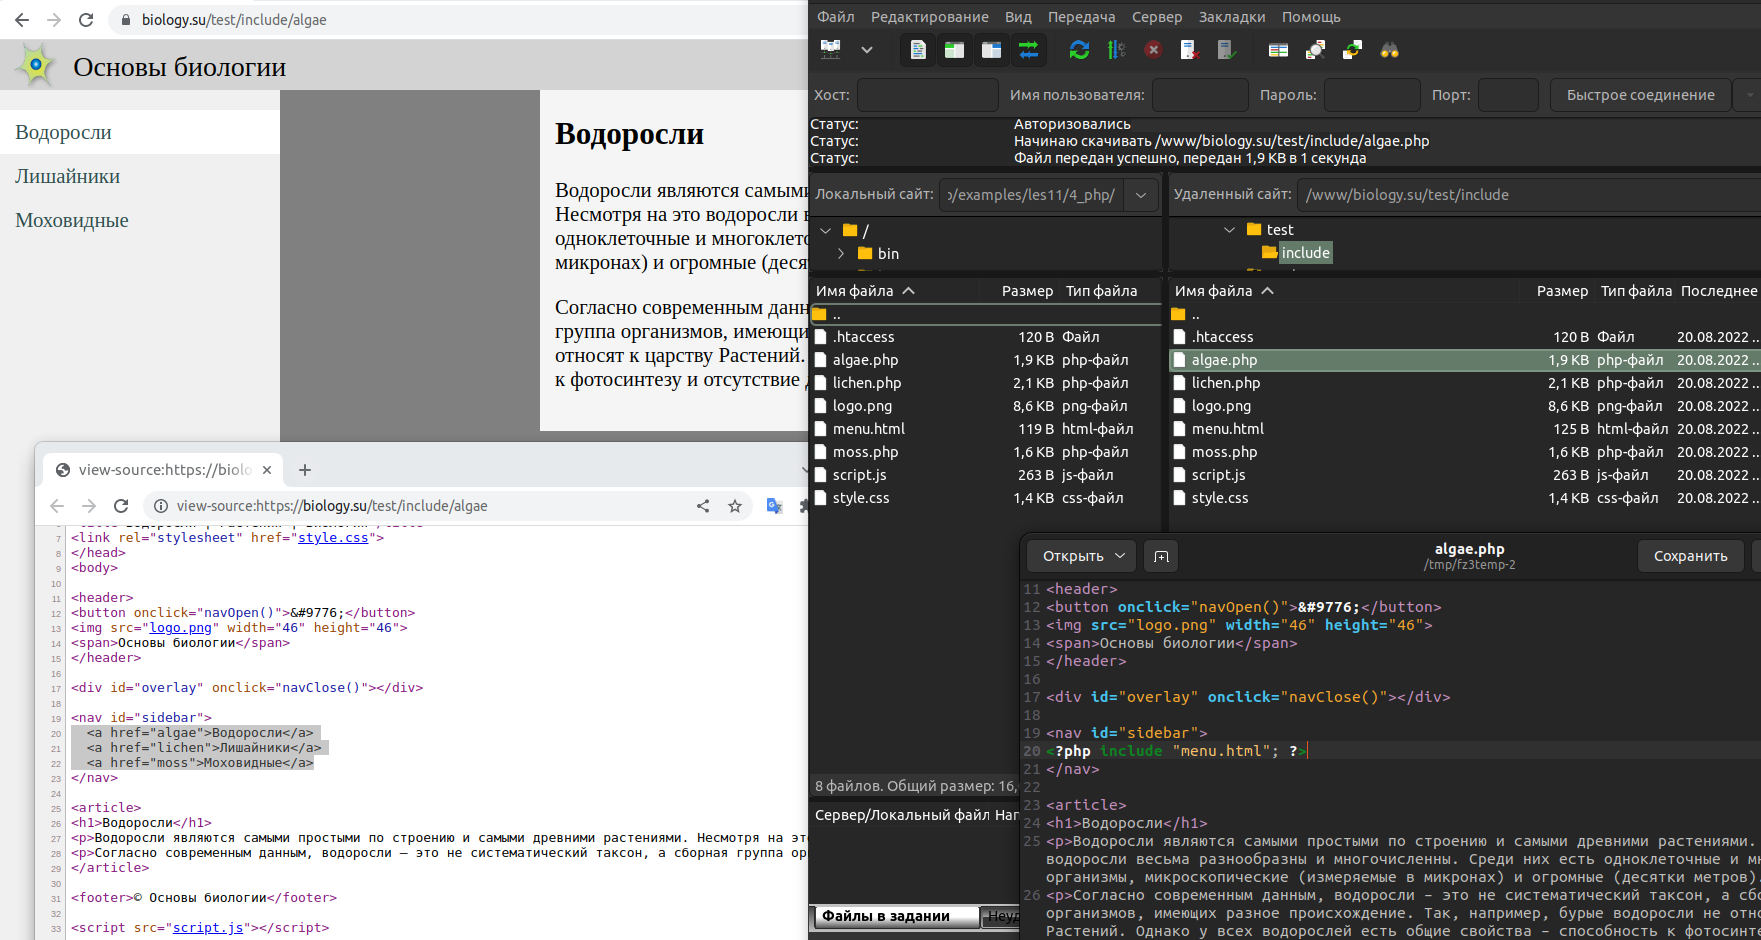The image size is (1761, 940).
Task: Toggle synchronized browsing icon
Action: pyautogui.click(x=1352, y=49)
